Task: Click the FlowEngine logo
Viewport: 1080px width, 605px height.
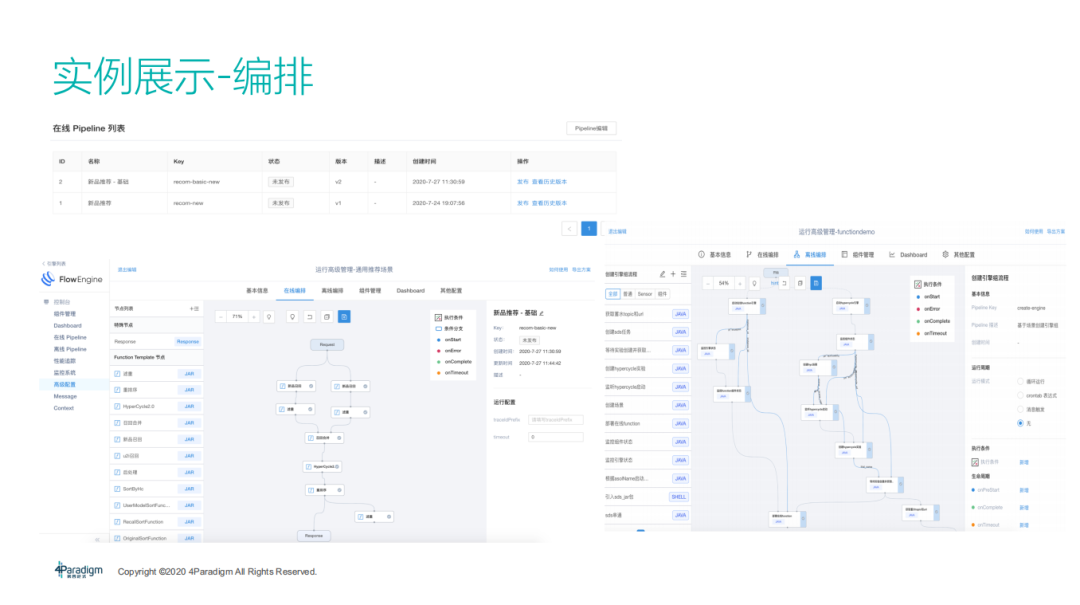Action: 71,279
